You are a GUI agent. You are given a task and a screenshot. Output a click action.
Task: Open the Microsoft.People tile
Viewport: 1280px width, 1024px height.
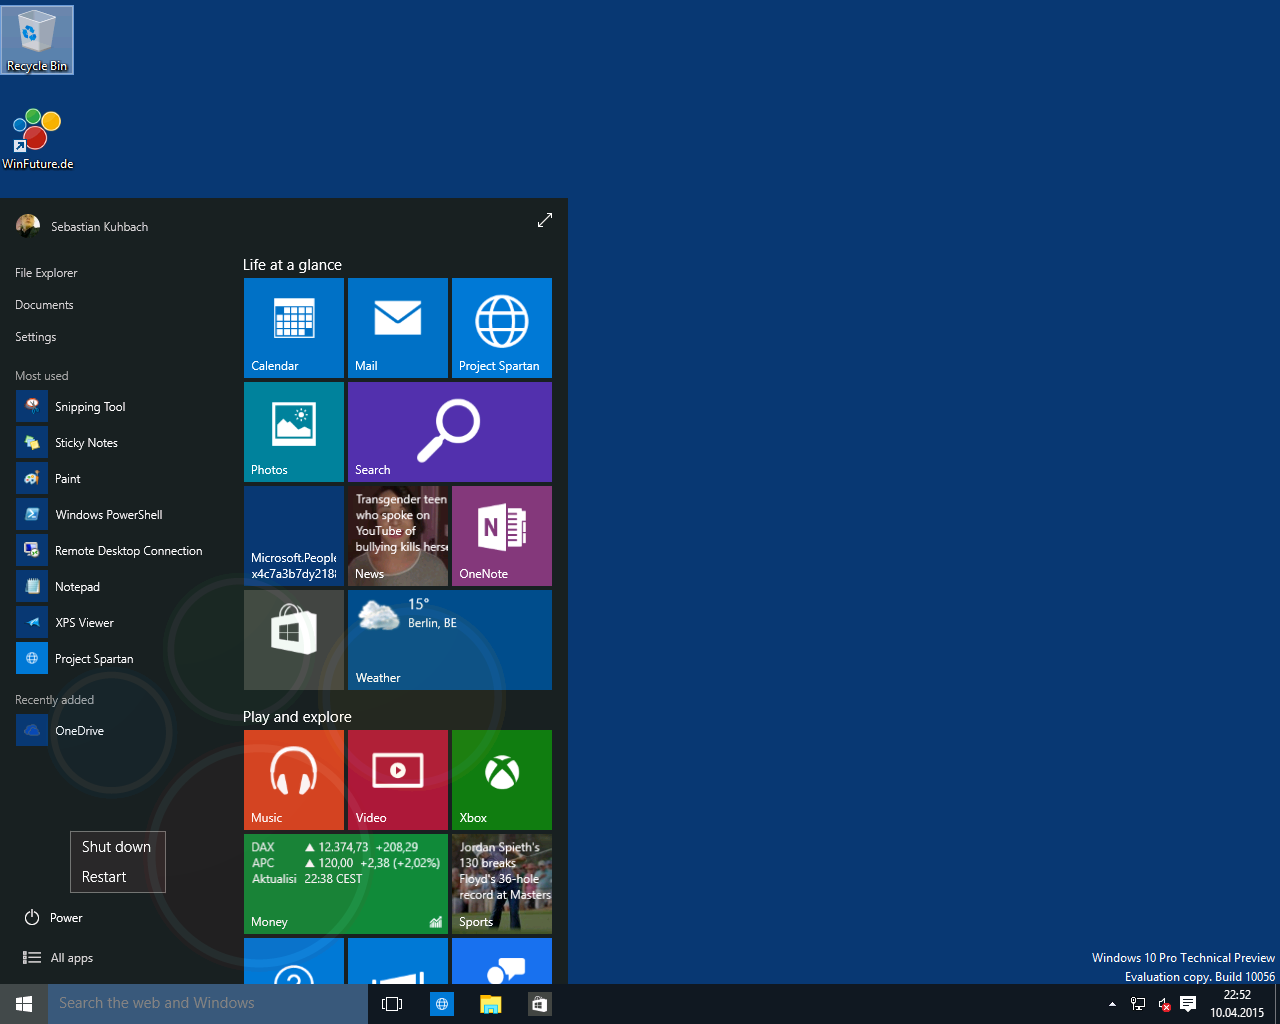(294, 536)
